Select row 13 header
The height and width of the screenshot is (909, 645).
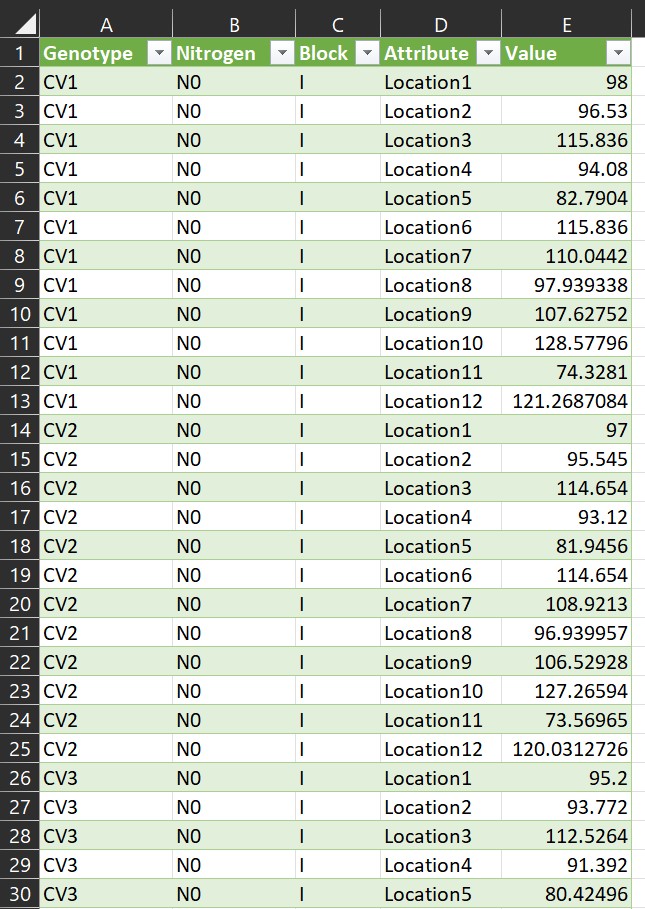click(20, 402)
